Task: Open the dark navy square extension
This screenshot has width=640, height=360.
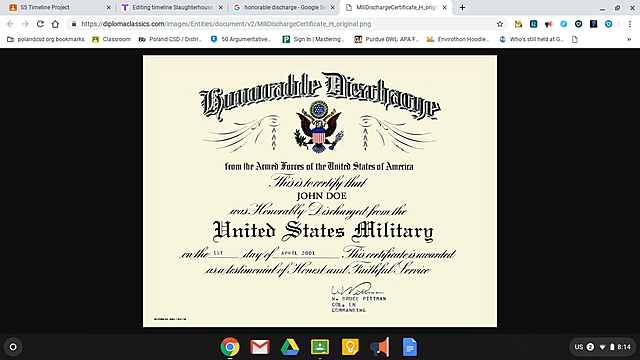Action: [593, 24]
